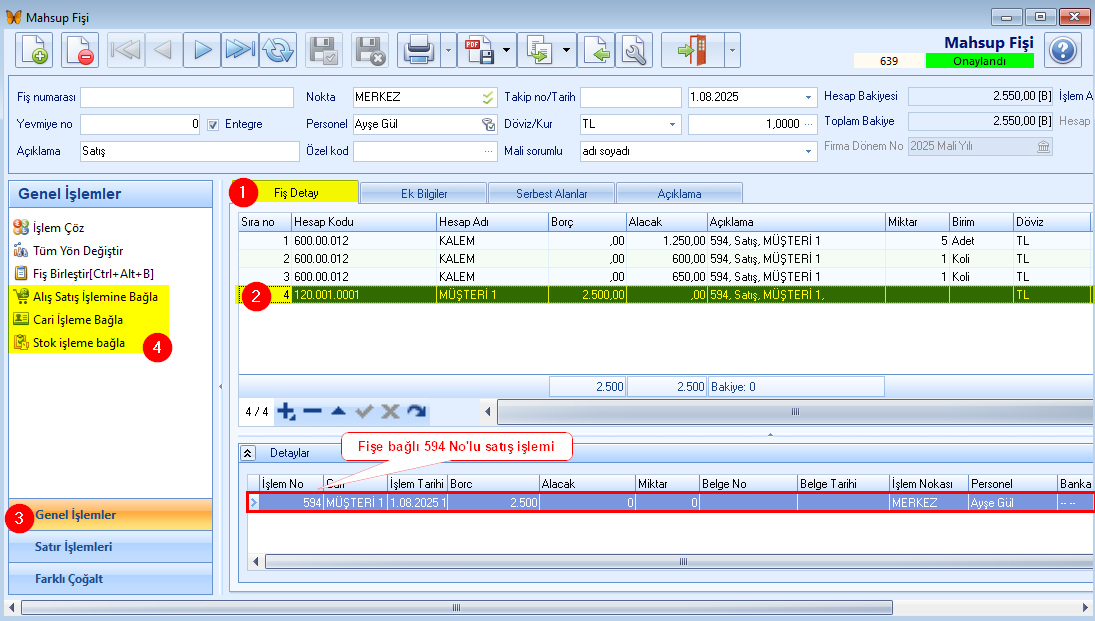Add a row with the plus icon
Viewport: 1095px width, 621px height.
[x=287, y=411]
